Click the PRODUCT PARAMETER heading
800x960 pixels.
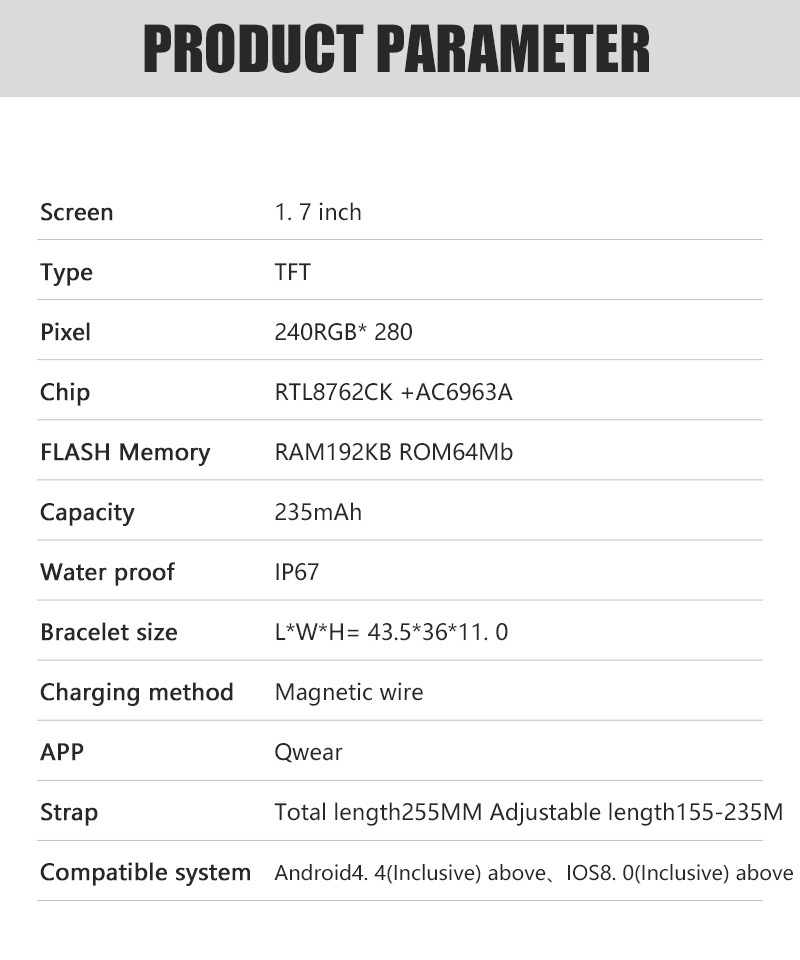coord(396,50)
